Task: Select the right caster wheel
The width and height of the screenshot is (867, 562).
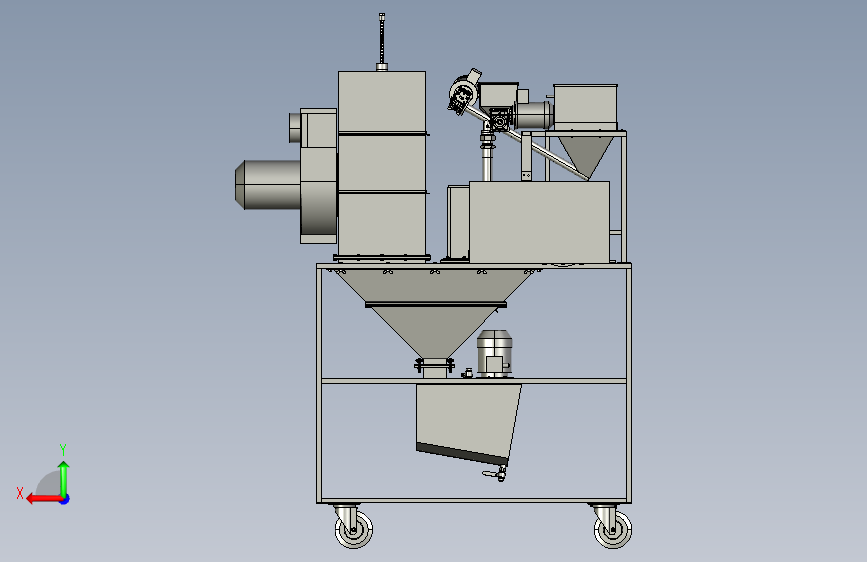Action: click(613, 529)
